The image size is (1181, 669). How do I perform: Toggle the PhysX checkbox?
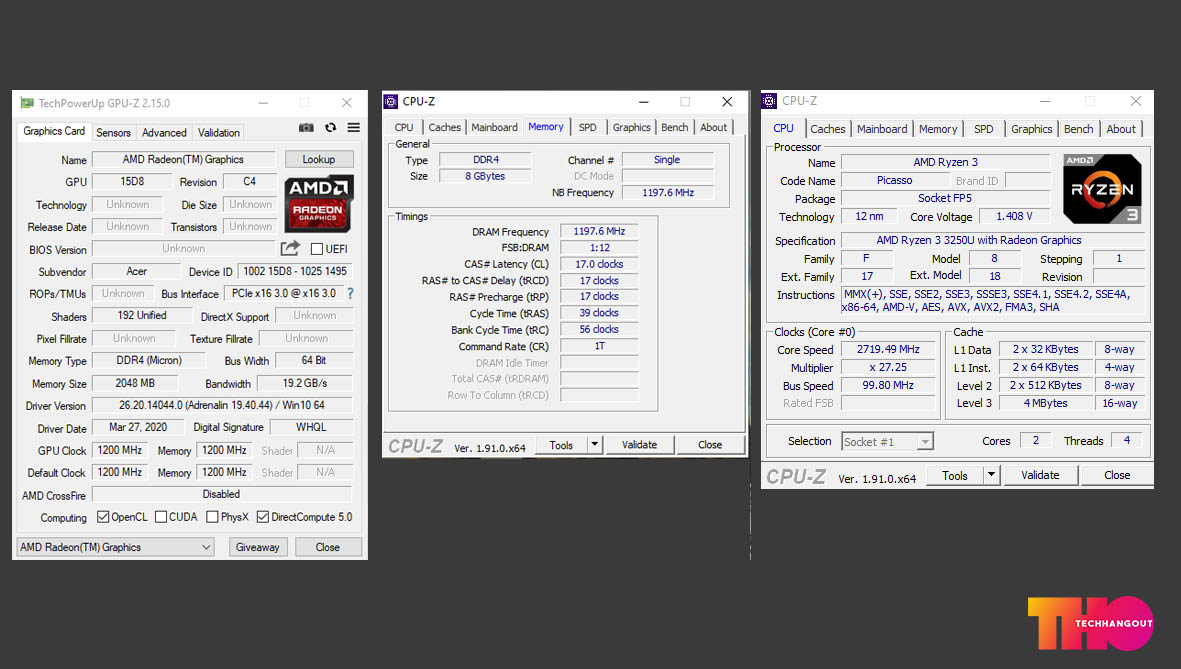click(x=212, y=517)
